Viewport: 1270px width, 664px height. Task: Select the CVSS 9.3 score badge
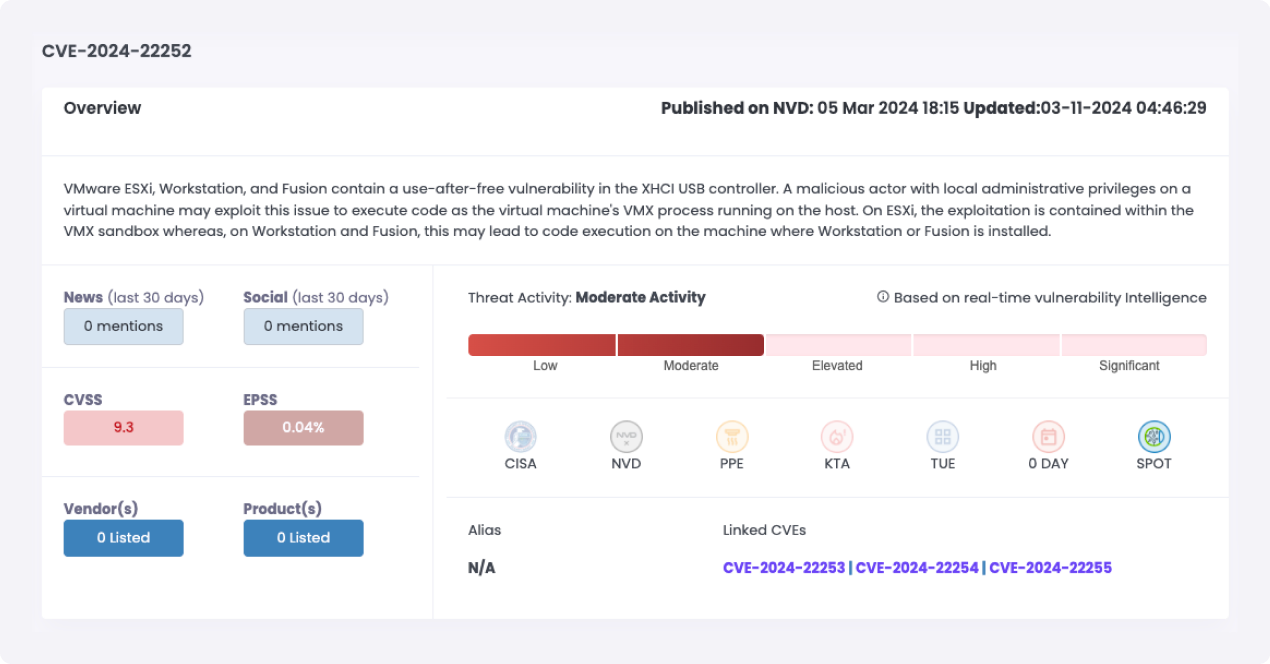click(123, 428)
